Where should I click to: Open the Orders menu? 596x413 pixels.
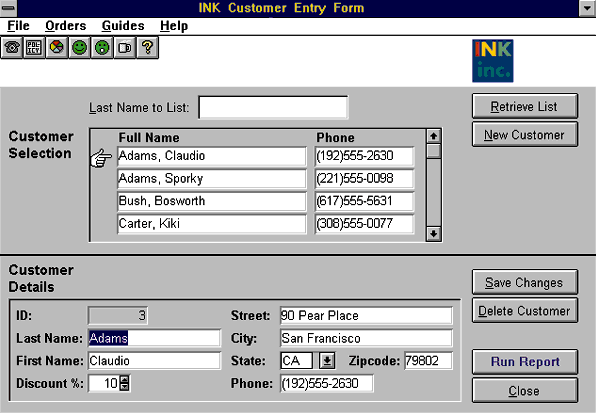pos(65,26)
